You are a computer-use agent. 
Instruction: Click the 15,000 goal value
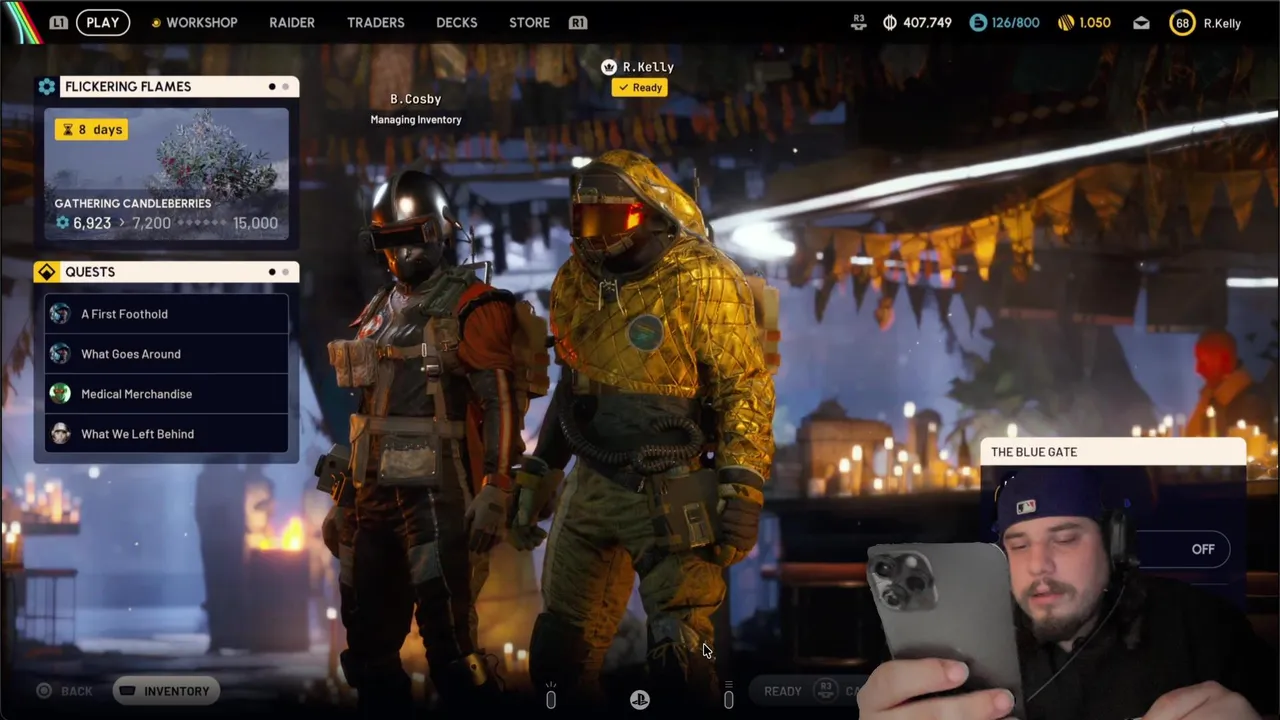pos(255,223)
